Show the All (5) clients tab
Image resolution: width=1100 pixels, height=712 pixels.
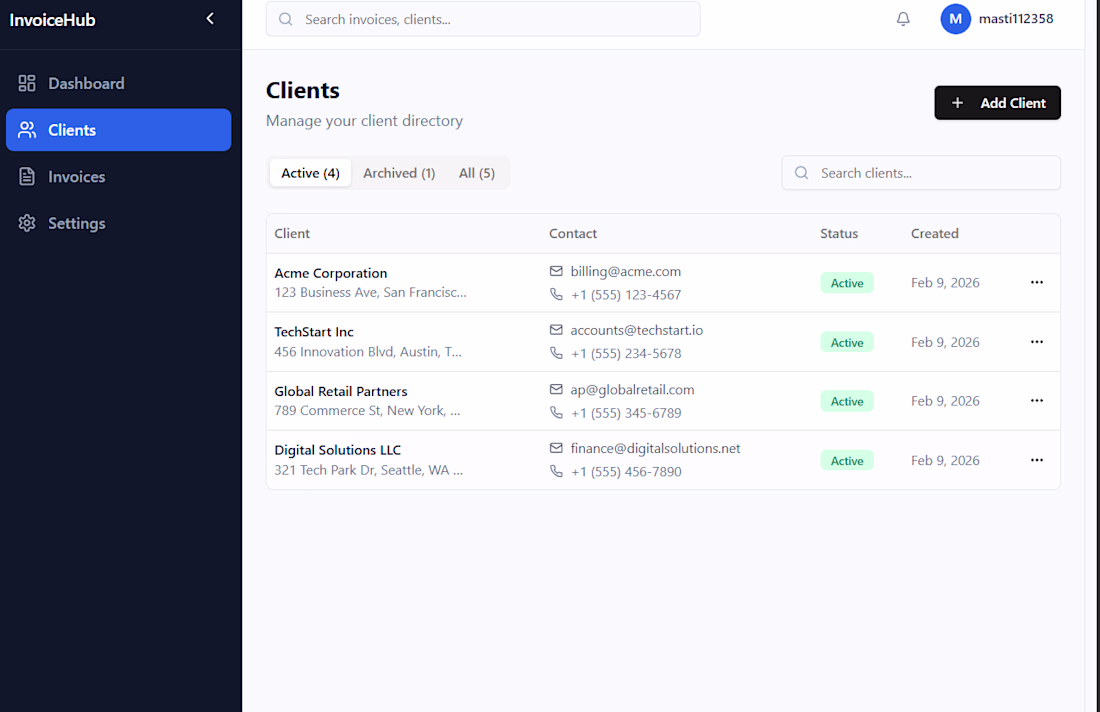pos(476,173)
